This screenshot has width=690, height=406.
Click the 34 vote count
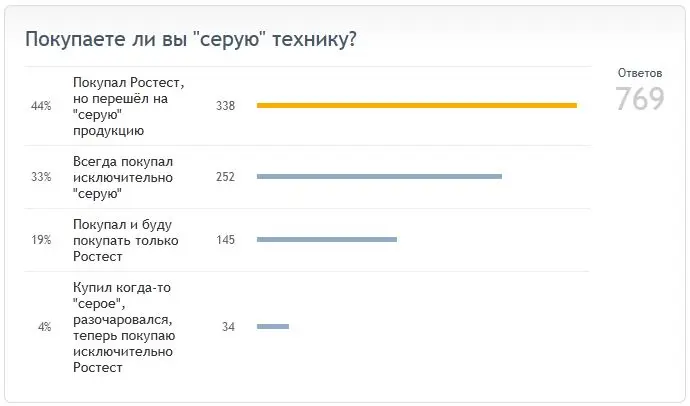tap(228, 327)
